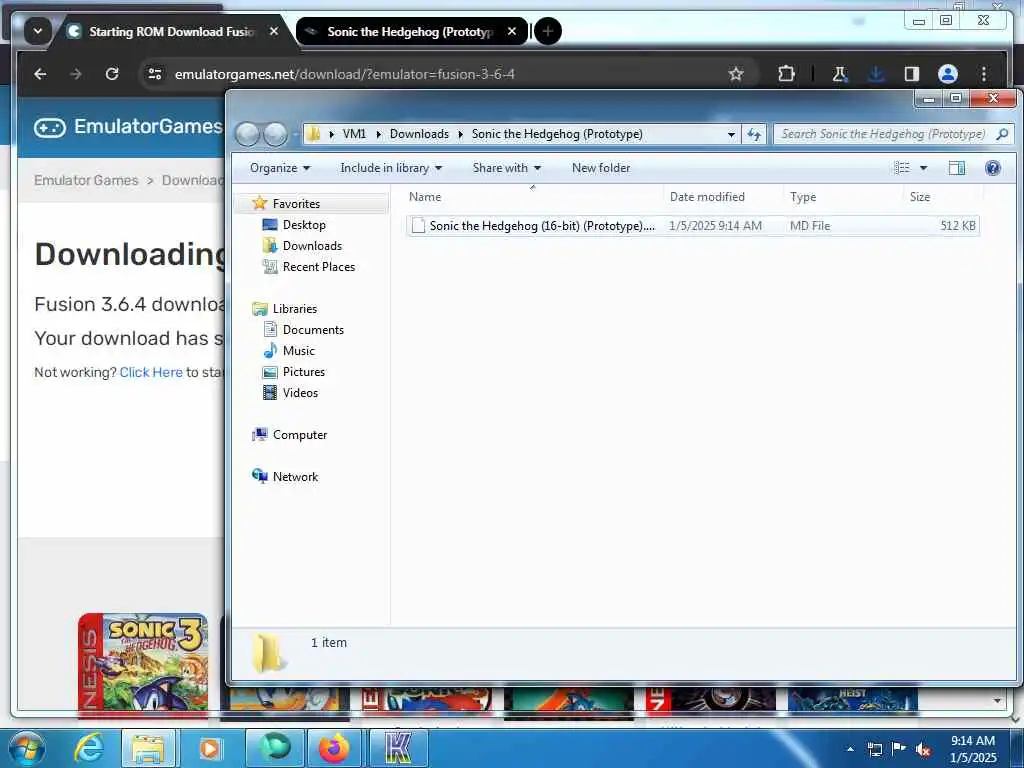
Task: Open Pictures library
Action: pos(304,372)
